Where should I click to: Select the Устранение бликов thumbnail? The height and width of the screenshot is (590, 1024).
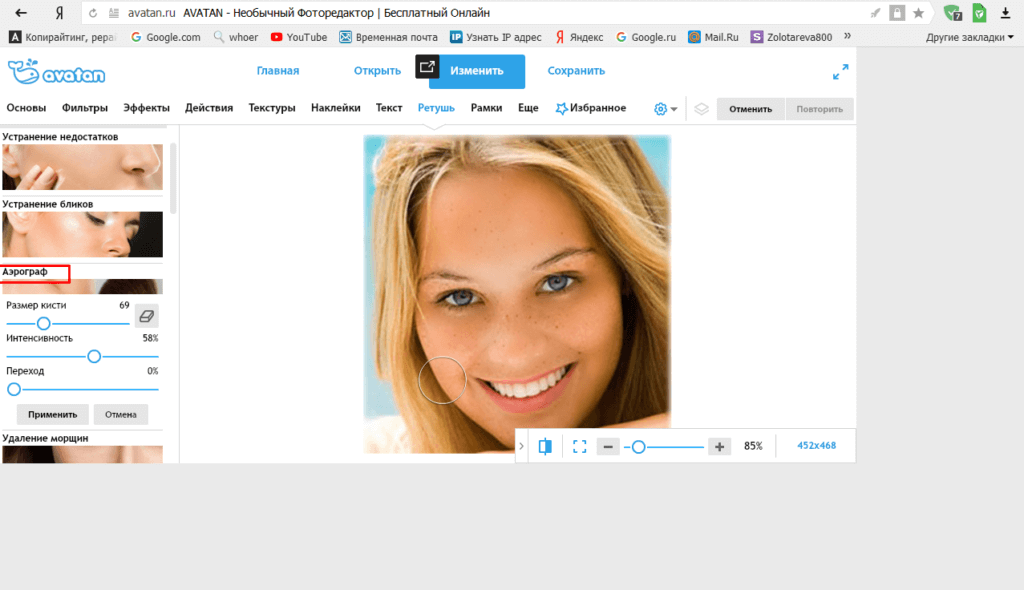coord(82,234)
